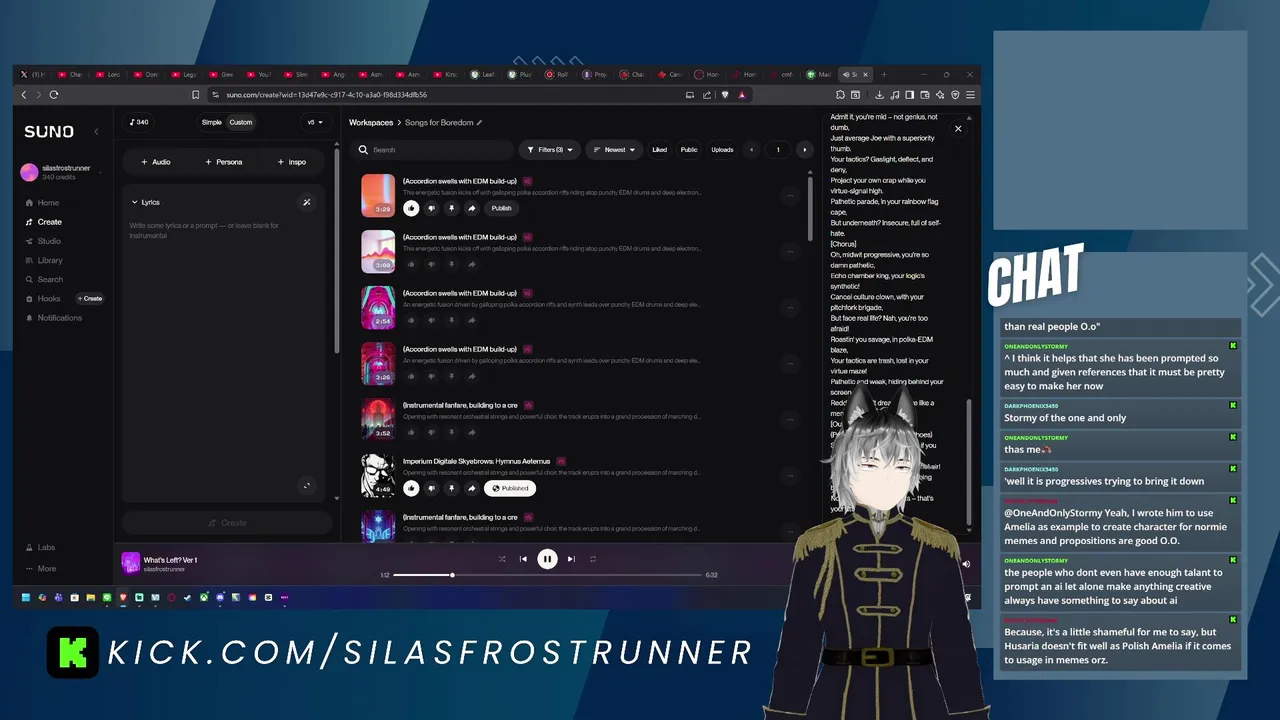
Task: Toggle shuffle in the player
Action: point(502,559)
